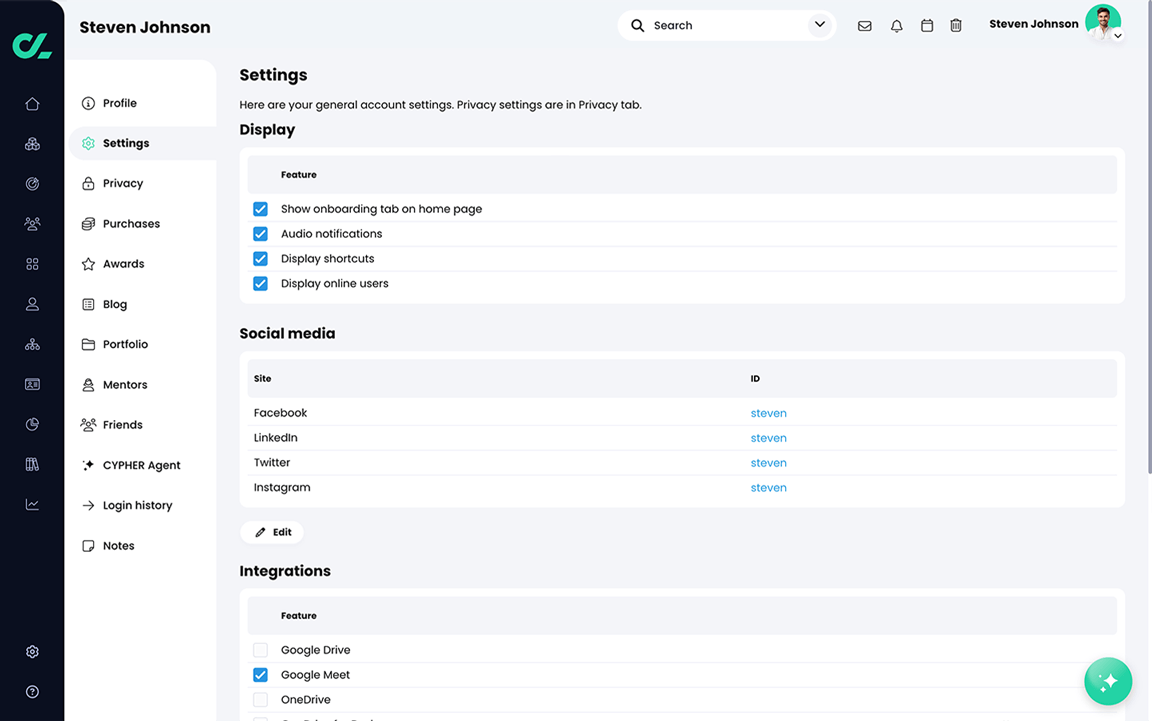The width and height of the screenshot is (1152, 721).
Task: Expand the search options dropdown arrow
Action: pyautogui.click(x=820, y=25)
